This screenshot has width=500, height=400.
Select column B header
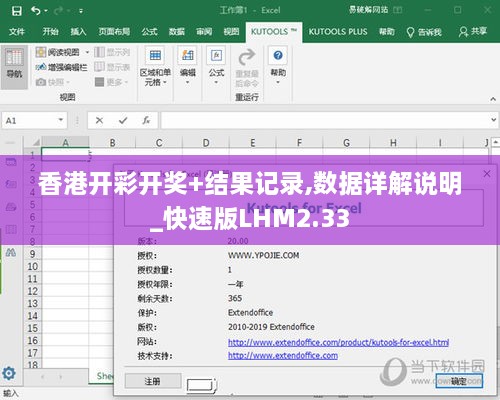coord(112,143)
